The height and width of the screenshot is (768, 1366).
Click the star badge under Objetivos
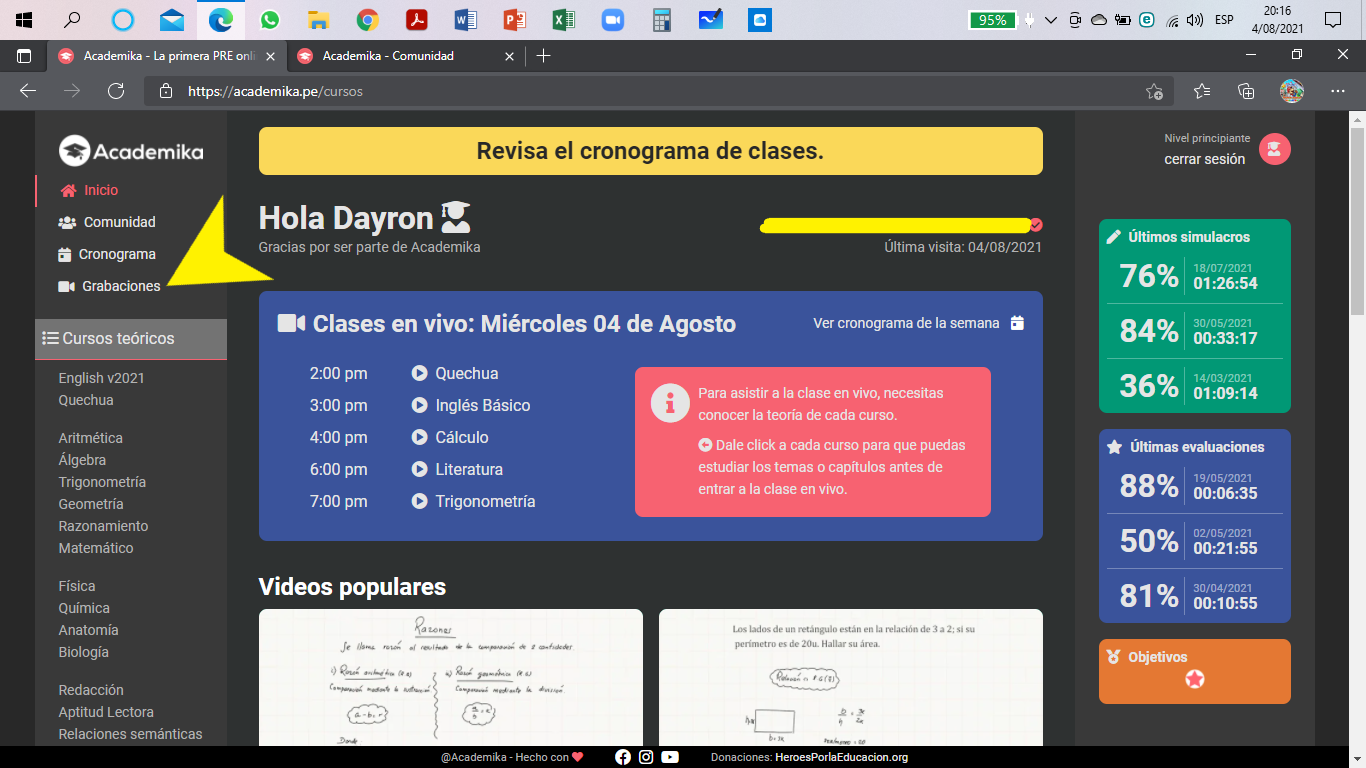(x=1195, y=679)
